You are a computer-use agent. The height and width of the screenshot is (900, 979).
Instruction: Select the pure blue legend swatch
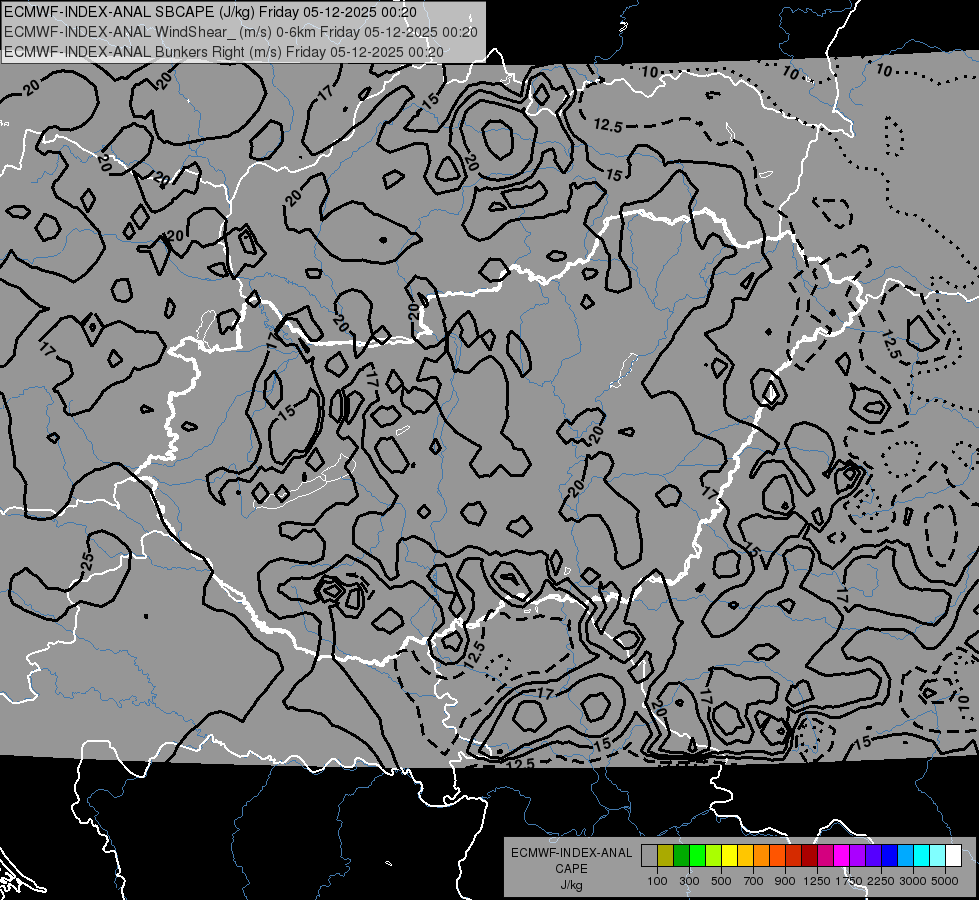coord(890,855)
